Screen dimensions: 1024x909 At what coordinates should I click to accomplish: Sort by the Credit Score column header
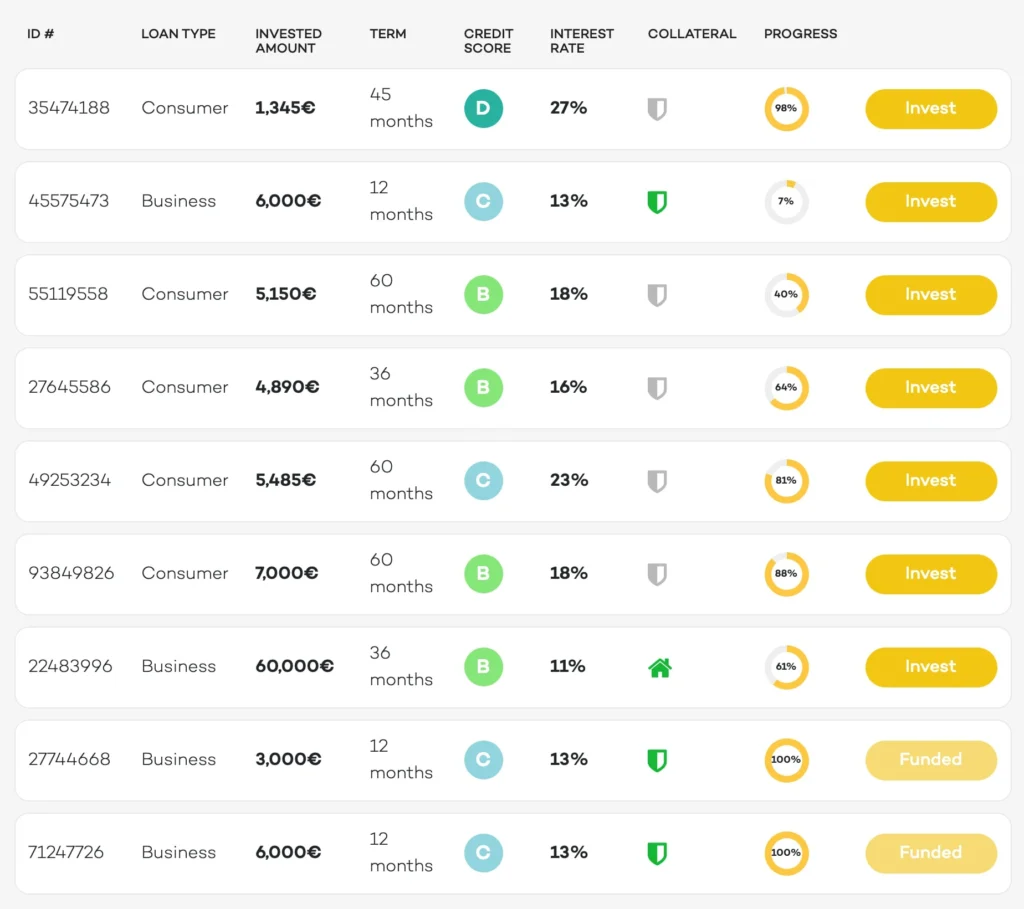[488, 40]
